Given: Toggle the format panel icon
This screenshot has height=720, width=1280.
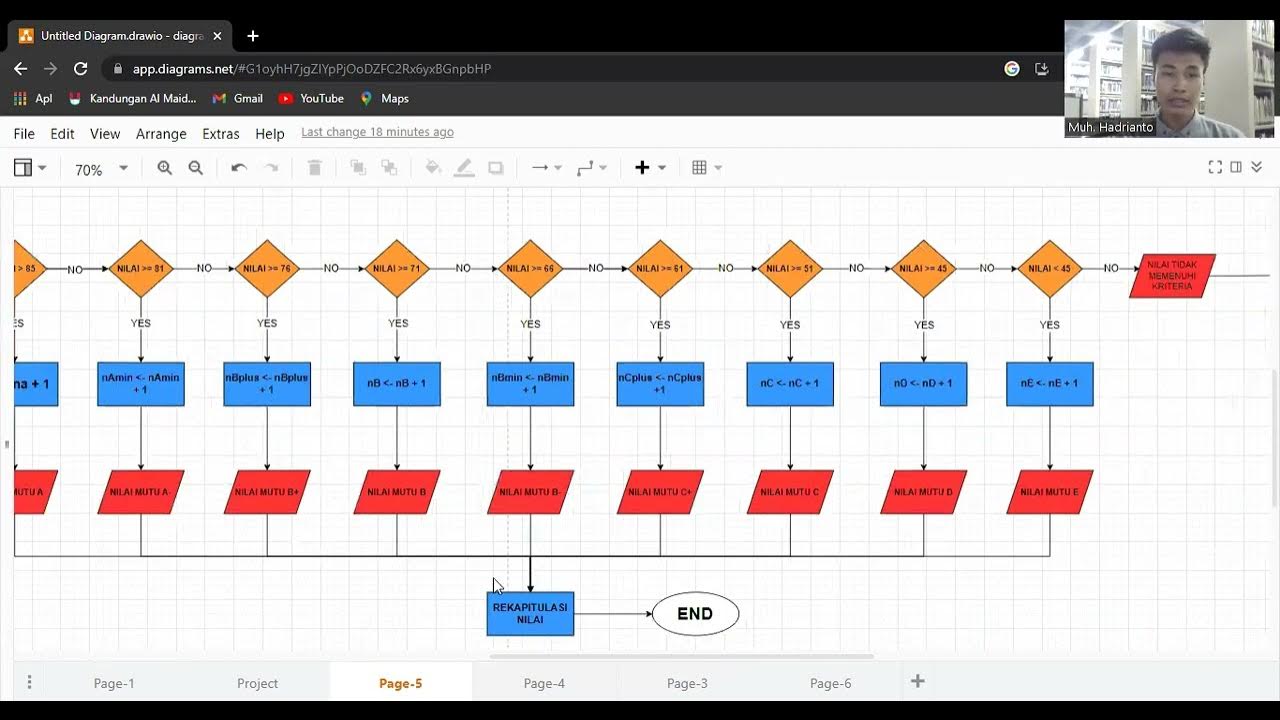Looking at the screenshot, I should pyautogui.click(x=1236, y=167).
